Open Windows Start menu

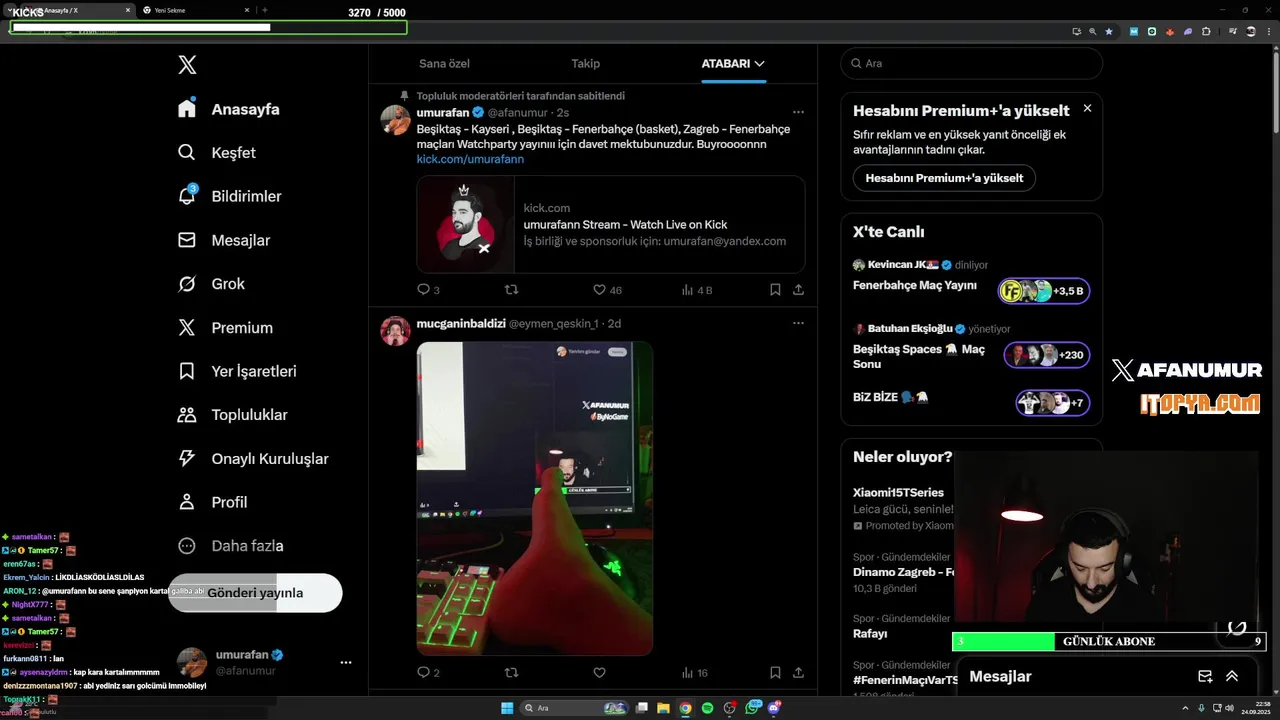(507, 708)
